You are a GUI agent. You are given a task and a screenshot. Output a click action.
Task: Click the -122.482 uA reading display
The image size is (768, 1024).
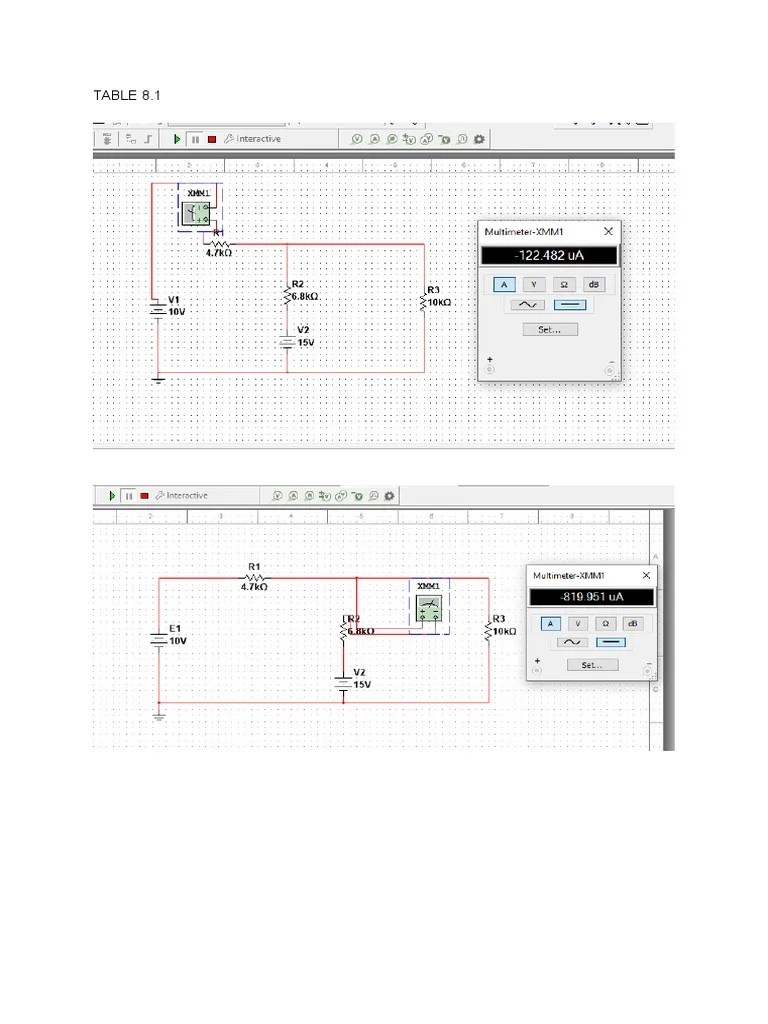[x=549, y=255]
